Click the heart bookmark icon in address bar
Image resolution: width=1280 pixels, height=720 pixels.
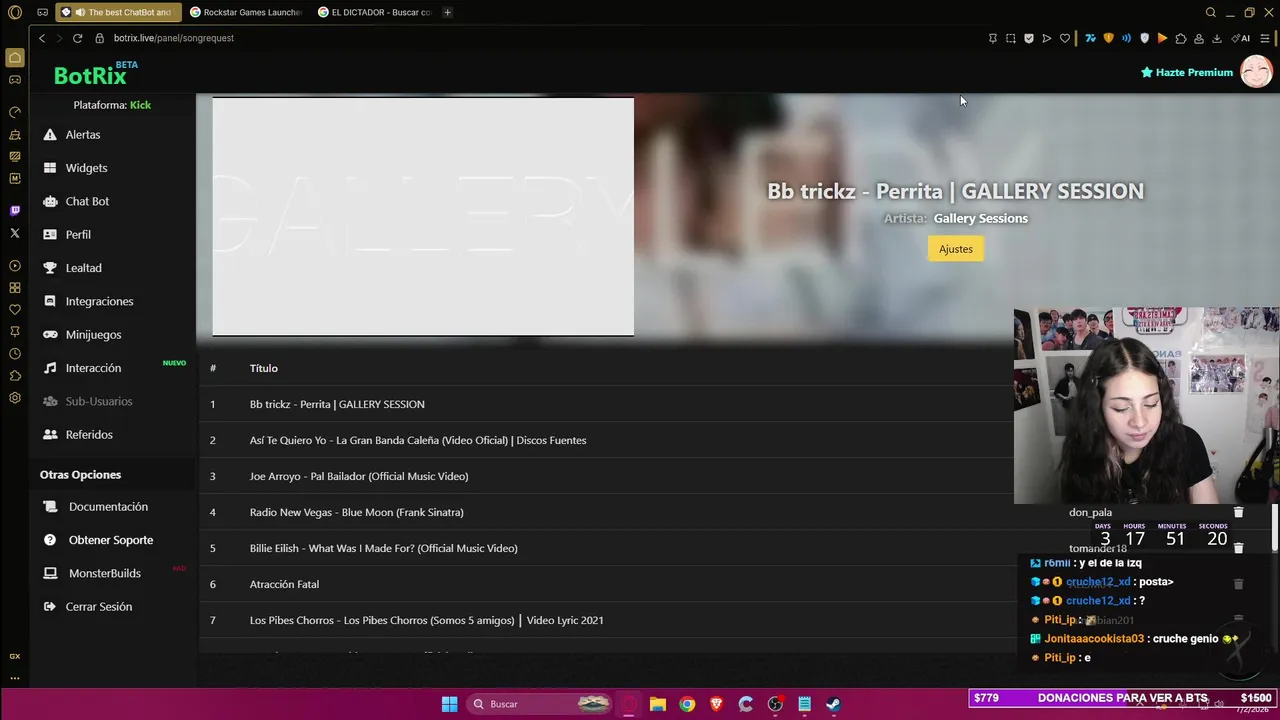tap(1065, 38)
